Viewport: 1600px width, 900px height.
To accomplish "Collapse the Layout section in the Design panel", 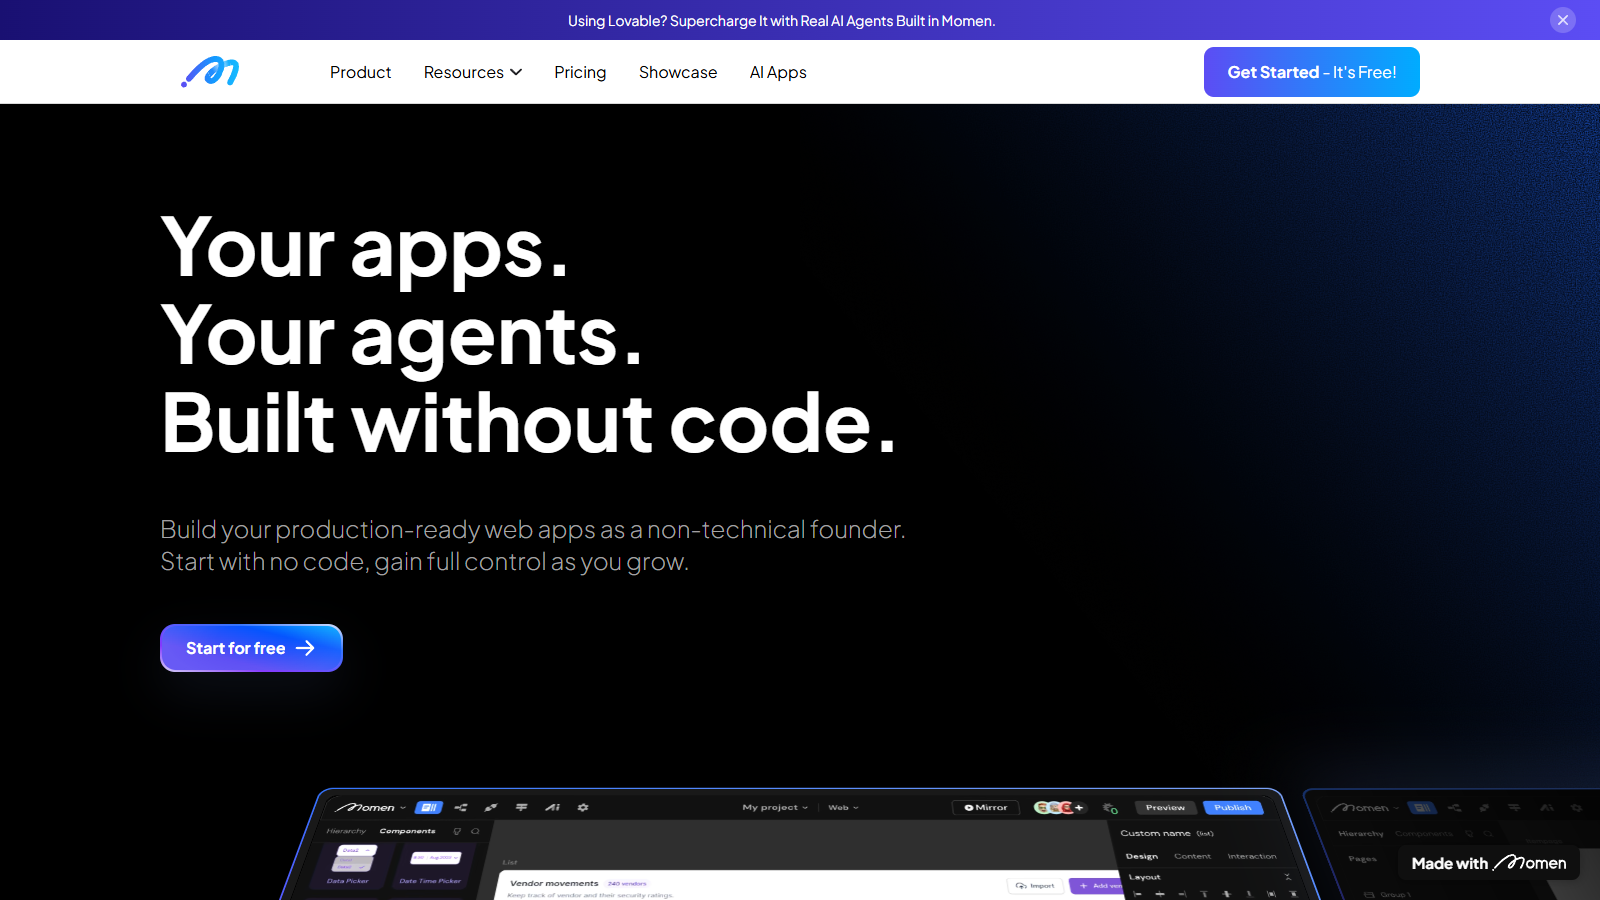I will pyautogui.click(x=1287, y=877).
